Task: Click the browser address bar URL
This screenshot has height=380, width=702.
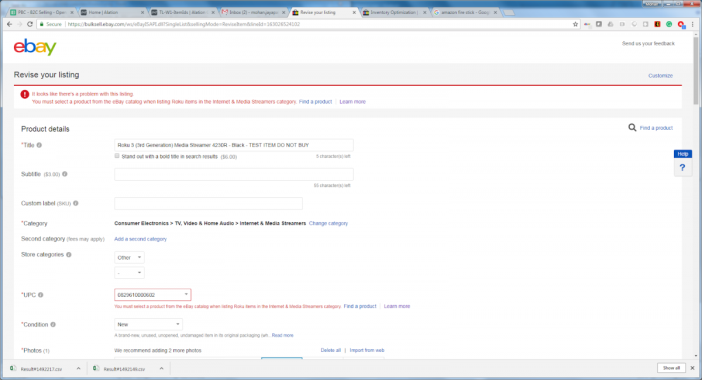Action: [184, 24]
